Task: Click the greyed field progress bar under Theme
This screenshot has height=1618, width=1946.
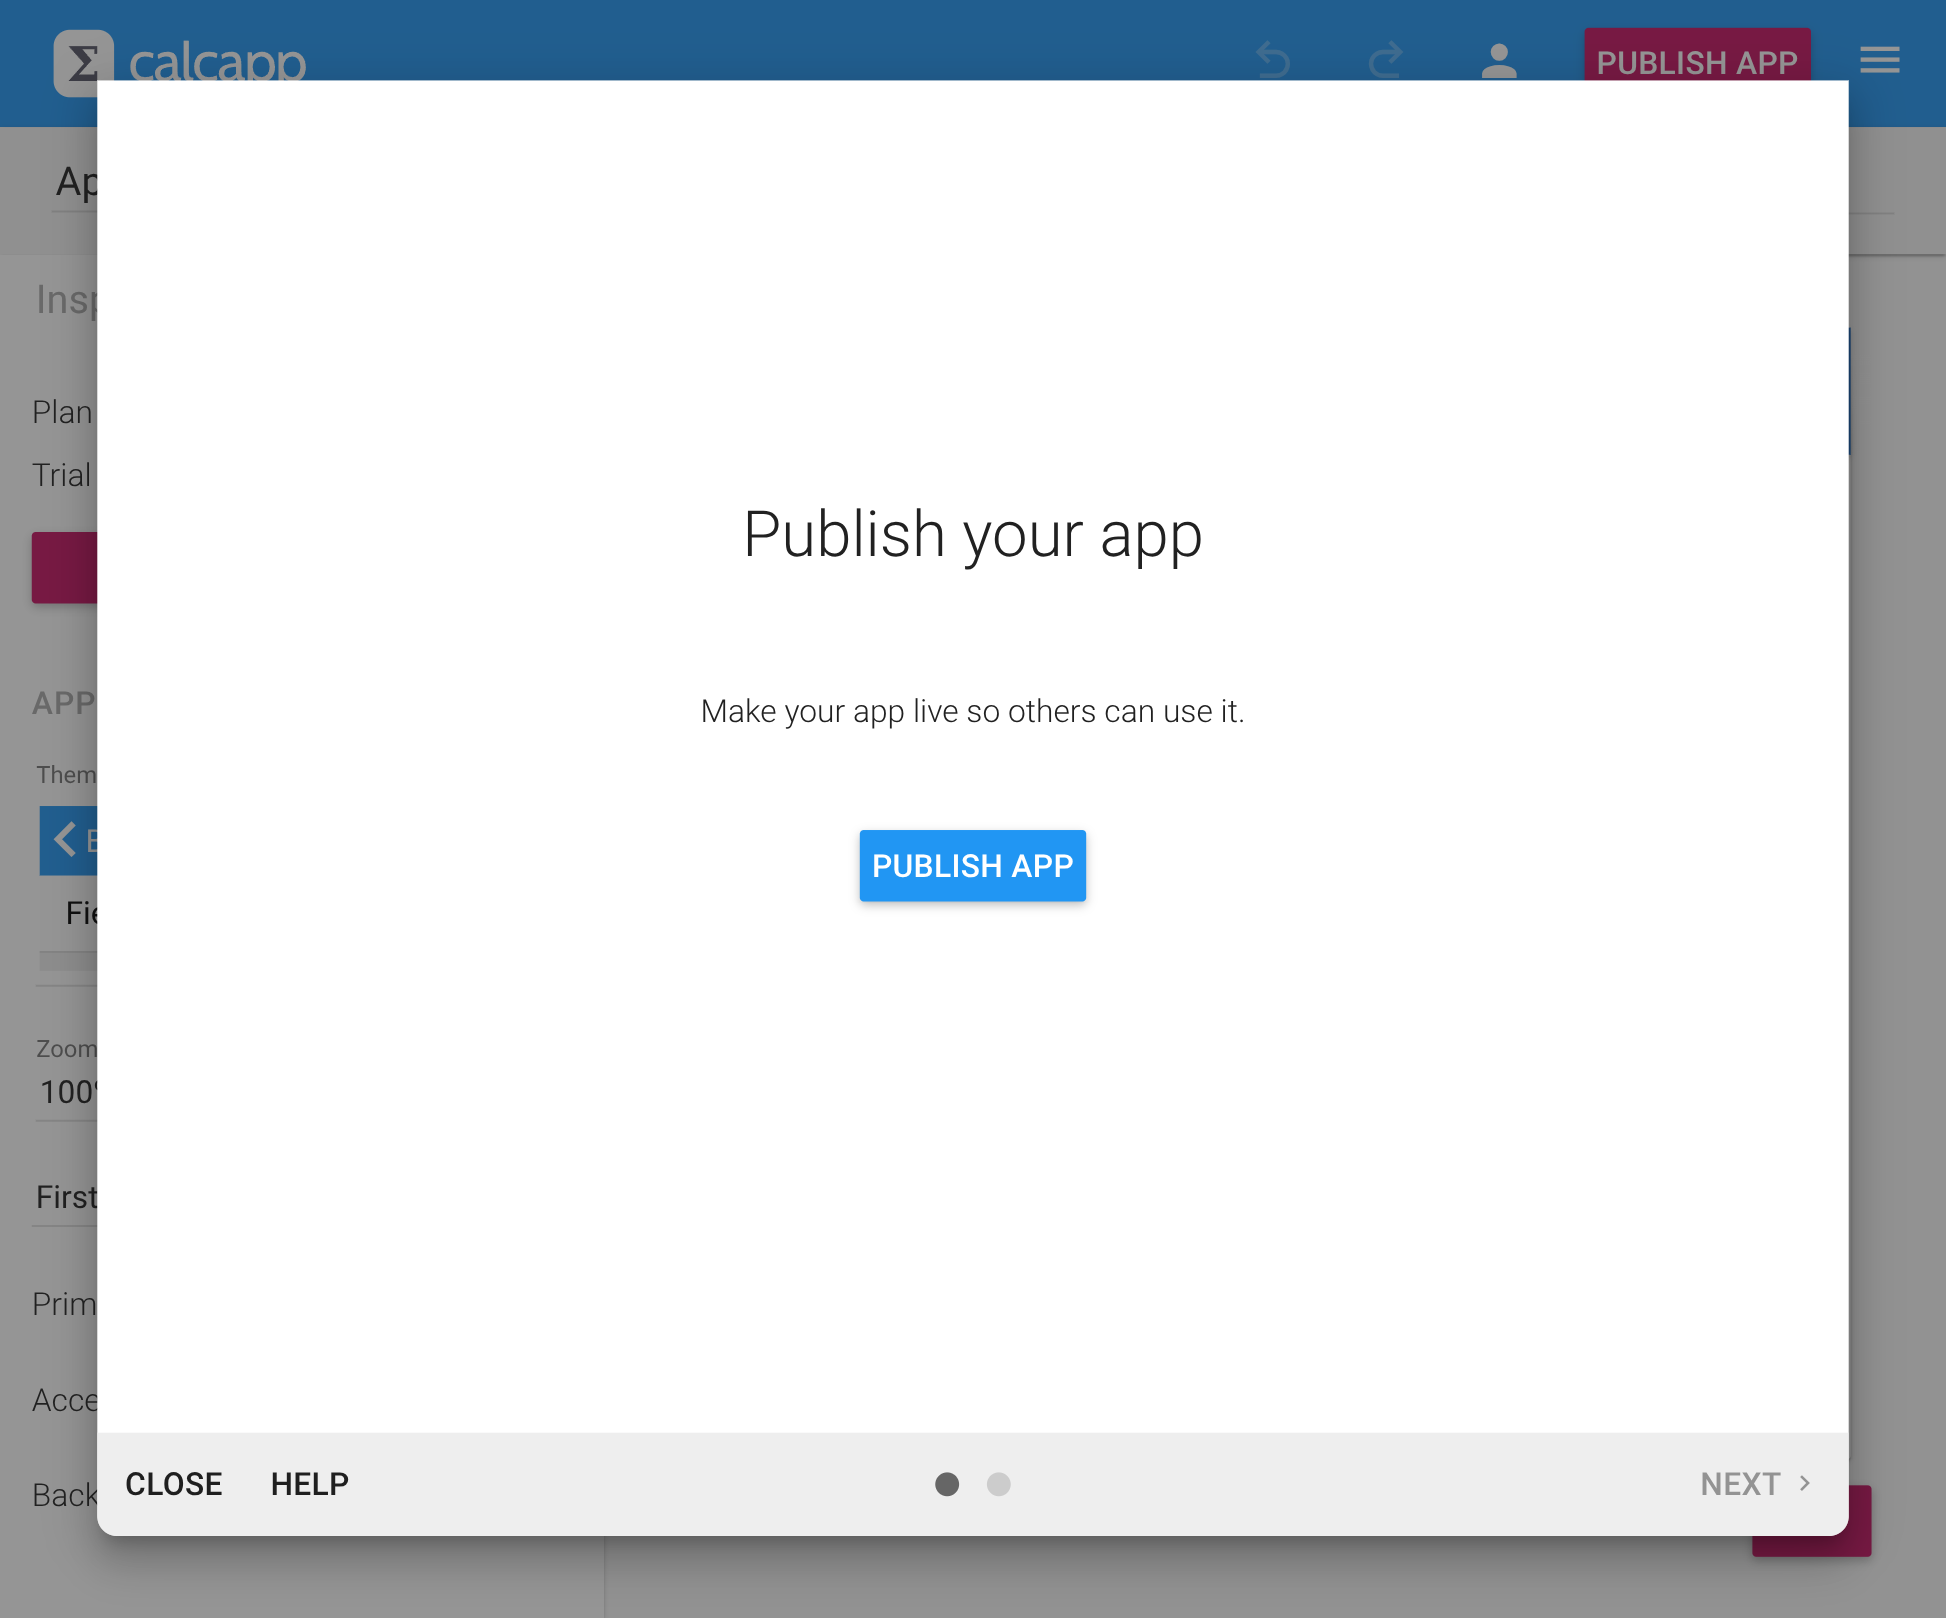Action: pos(66,961)
